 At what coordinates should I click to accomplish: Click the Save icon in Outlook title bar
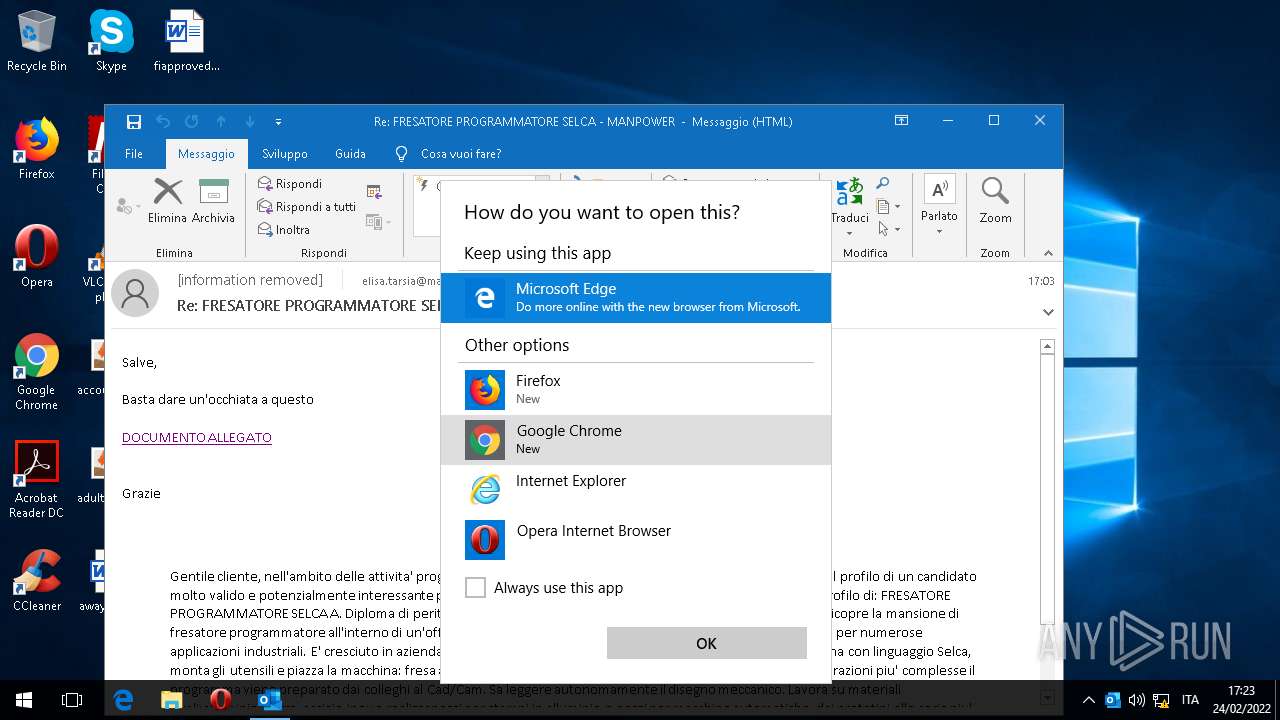133,121
